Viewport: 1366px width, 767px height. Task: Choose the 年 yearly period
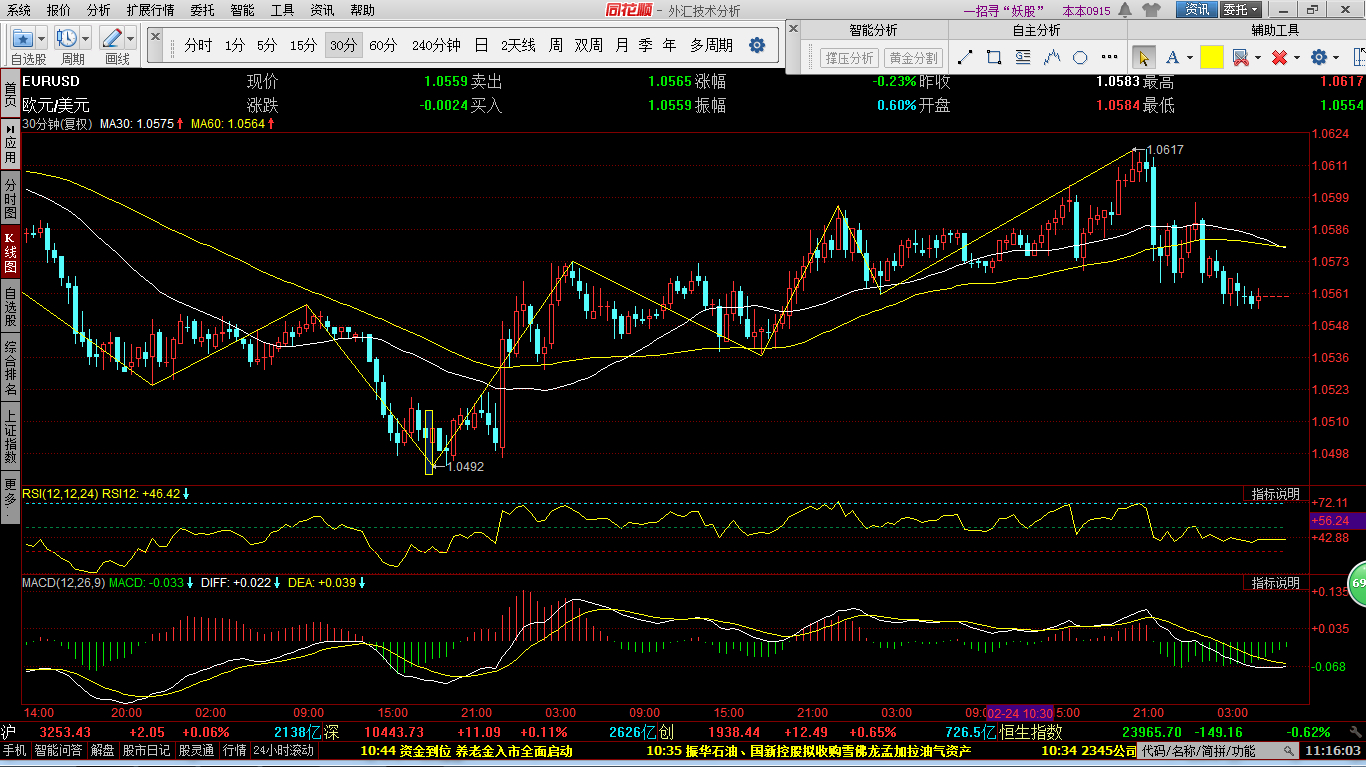click(669, 45)
